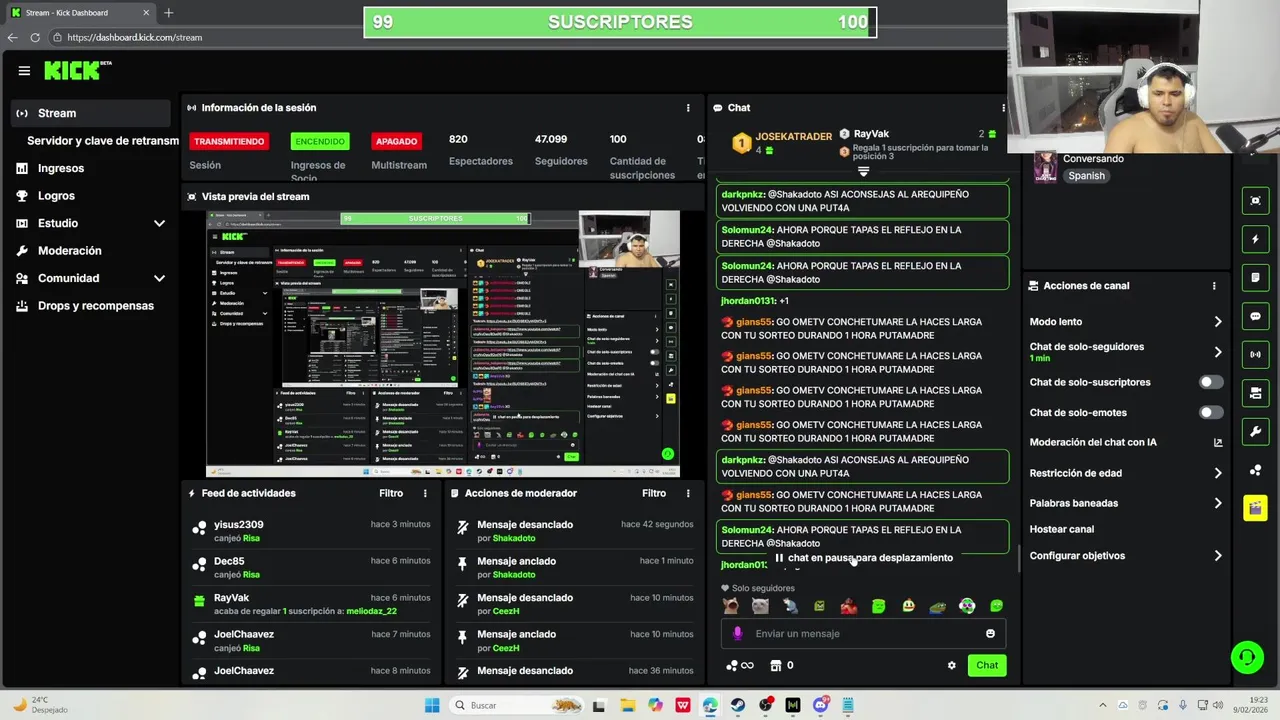
Task: Click the shop icon showing 0
Action: point(781,665)
